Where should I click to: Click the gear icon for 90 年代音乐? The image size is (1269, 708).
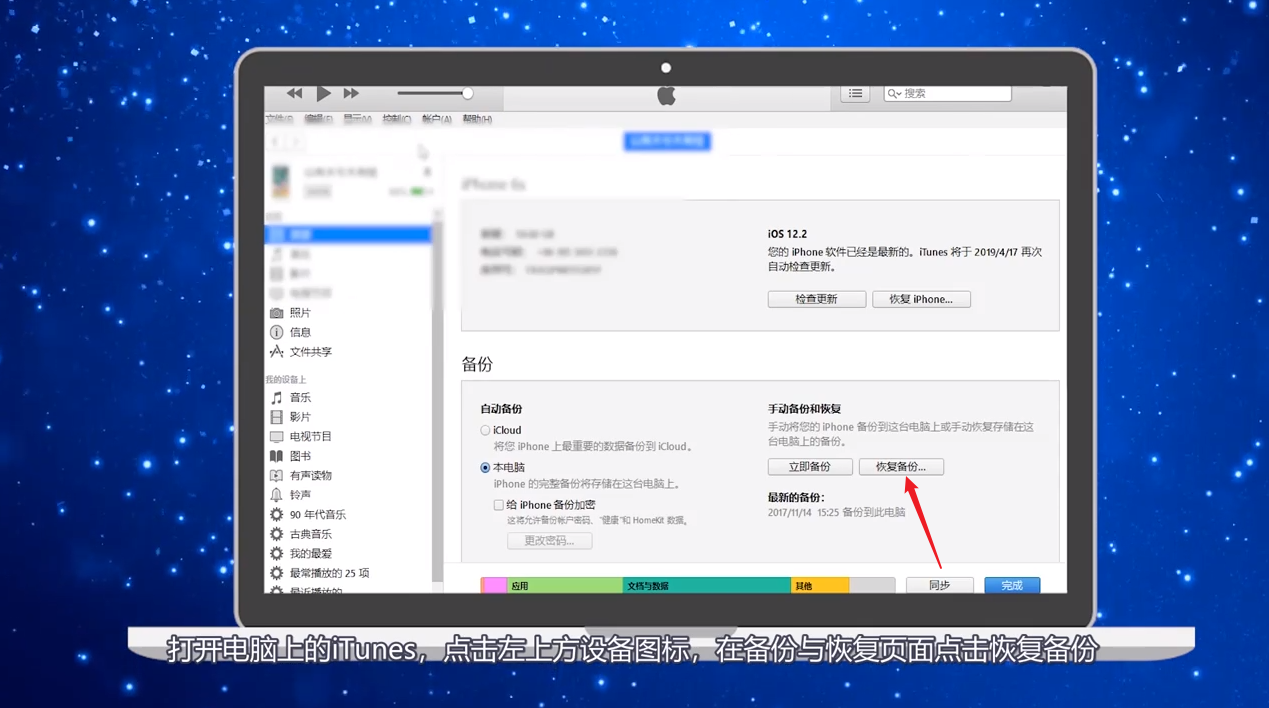[x=277, y=514]
